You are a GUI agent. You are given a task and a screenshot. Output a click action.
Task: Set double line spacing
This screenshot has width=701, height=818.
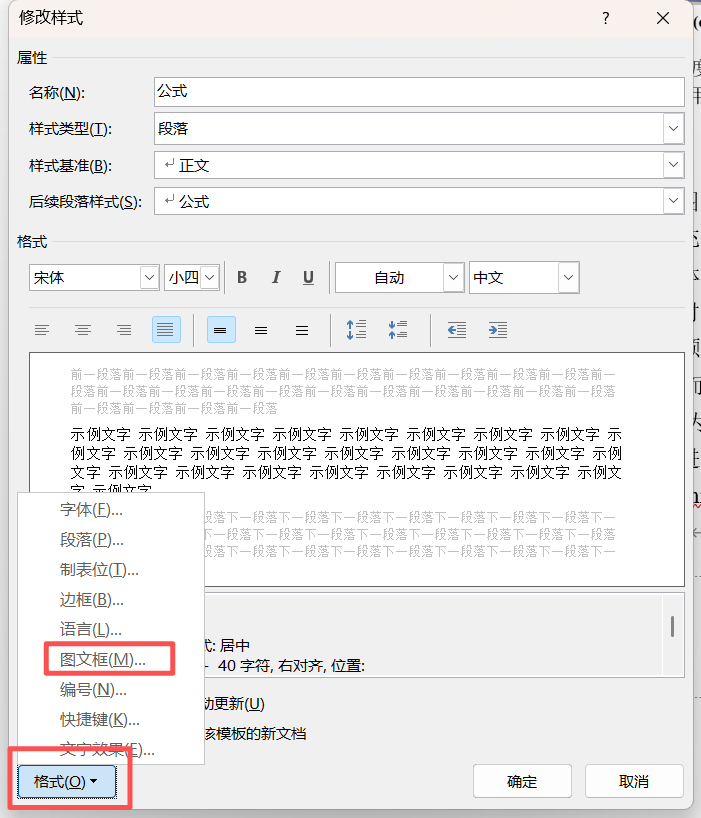pyautogui.click(x=301, y=330)
